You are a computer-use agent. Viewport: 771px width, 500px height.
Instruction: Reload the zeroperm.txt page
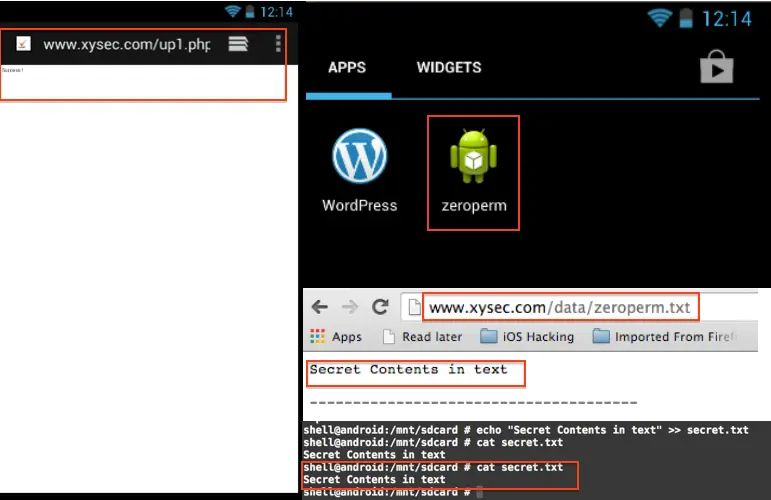point(380,307)
